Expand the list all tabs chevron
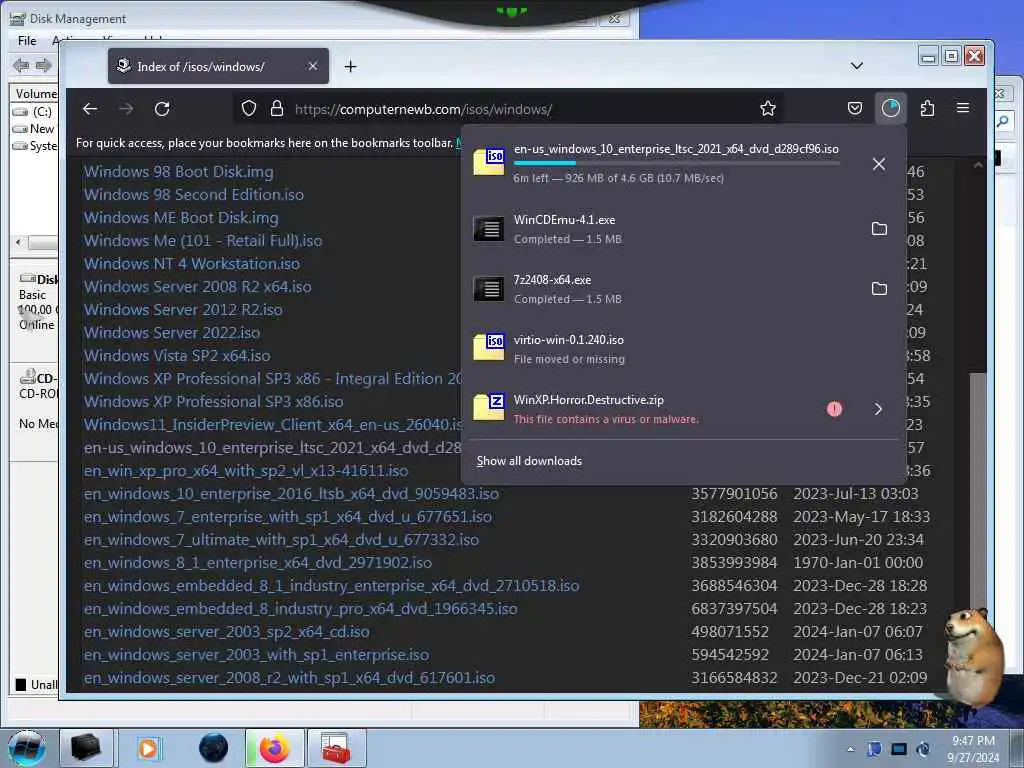This screenshot has width=1024, height=768. point(857,66)
